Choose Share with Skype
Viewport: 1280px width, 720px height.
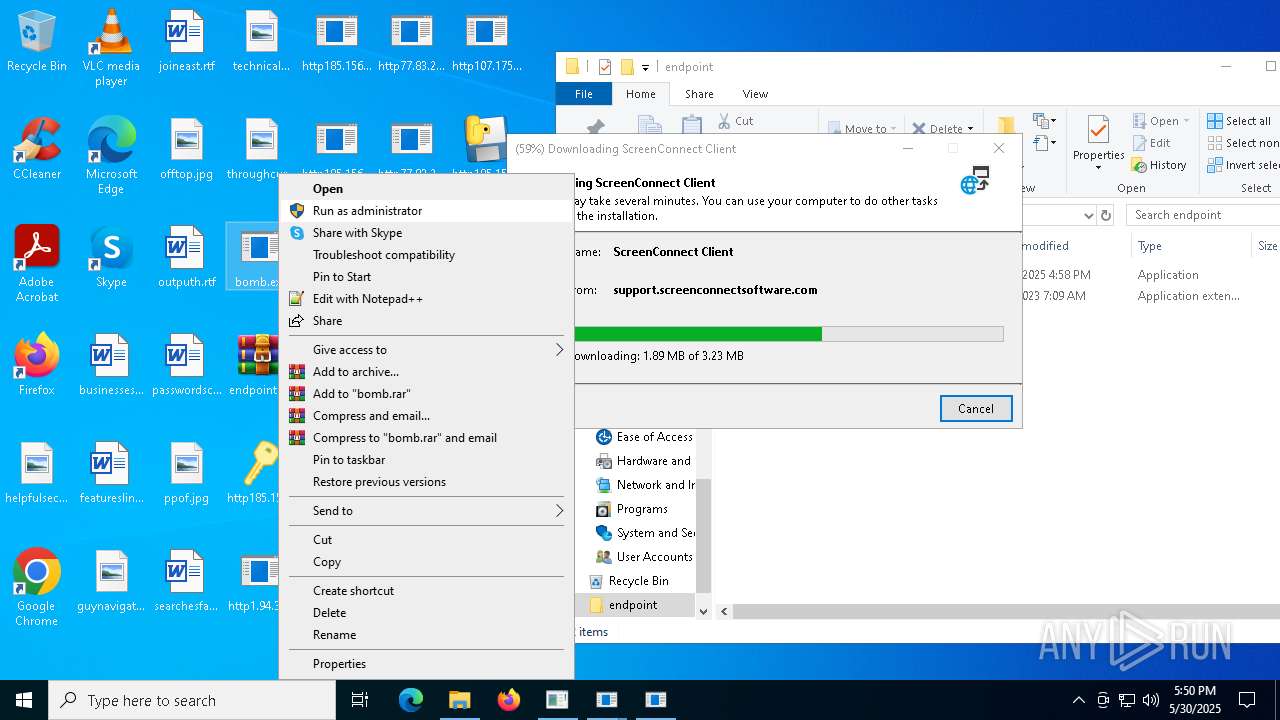(426, 233)
